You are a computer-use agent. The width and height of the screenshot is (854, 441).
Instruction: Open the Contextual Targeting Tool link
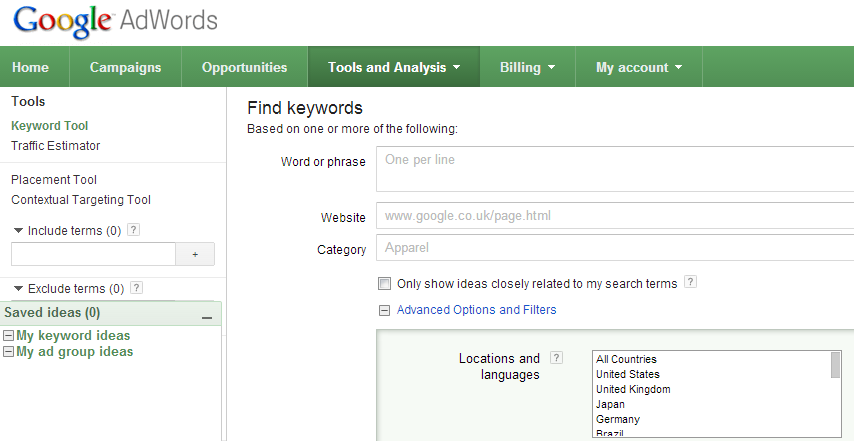[81, 200]
